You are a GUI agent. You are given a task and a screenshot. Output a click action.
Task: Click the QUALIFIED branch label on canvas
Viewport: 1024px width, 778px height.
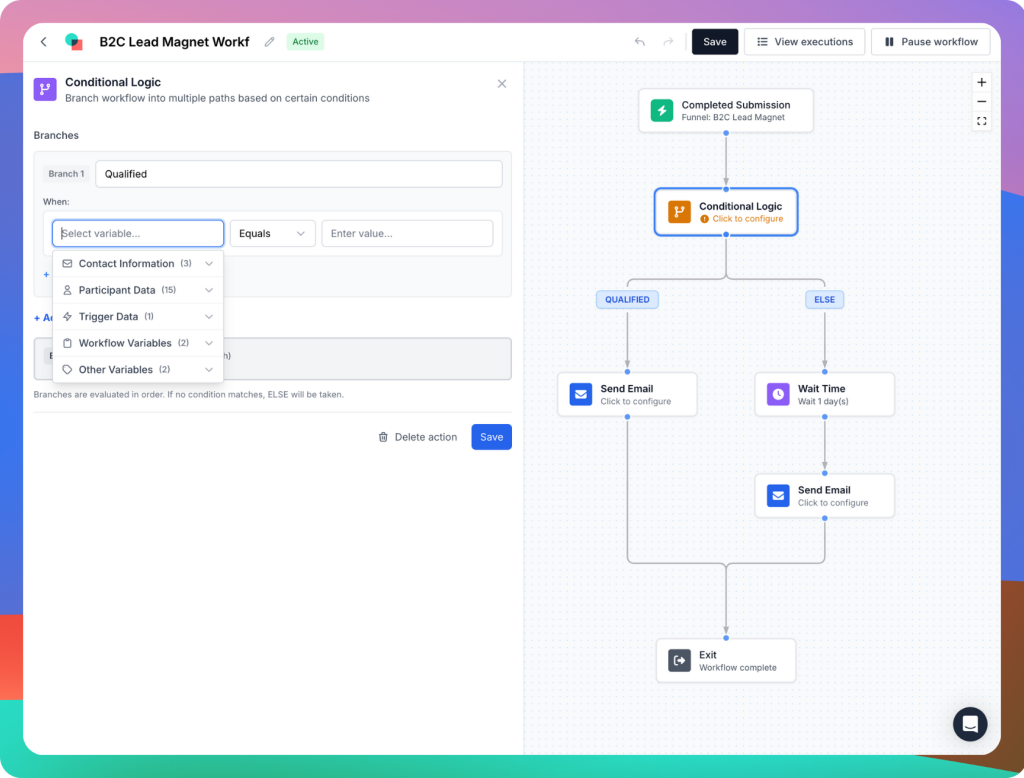point(627,299)
